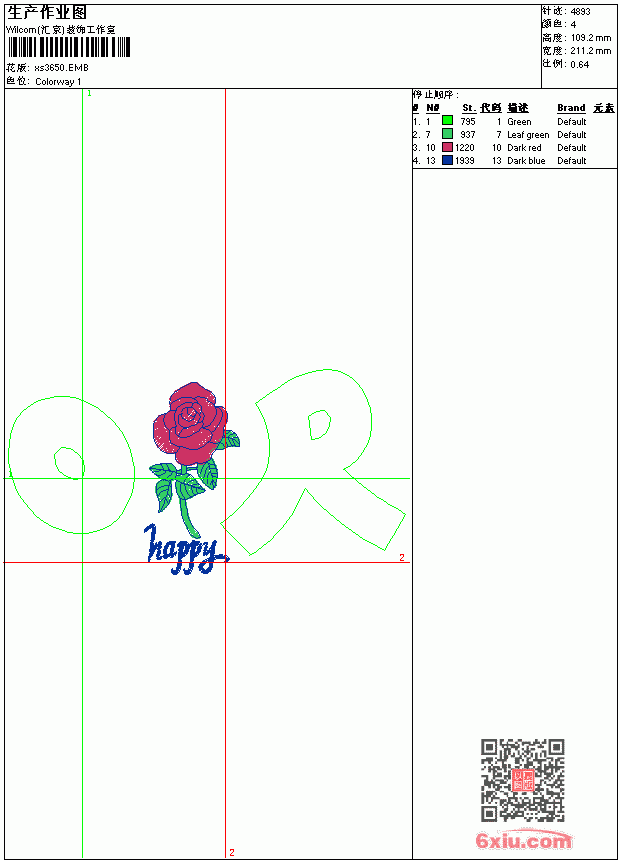620x860 pixels.
Task: Click the dark blue color swatch
Action: (x=447, y=160)
